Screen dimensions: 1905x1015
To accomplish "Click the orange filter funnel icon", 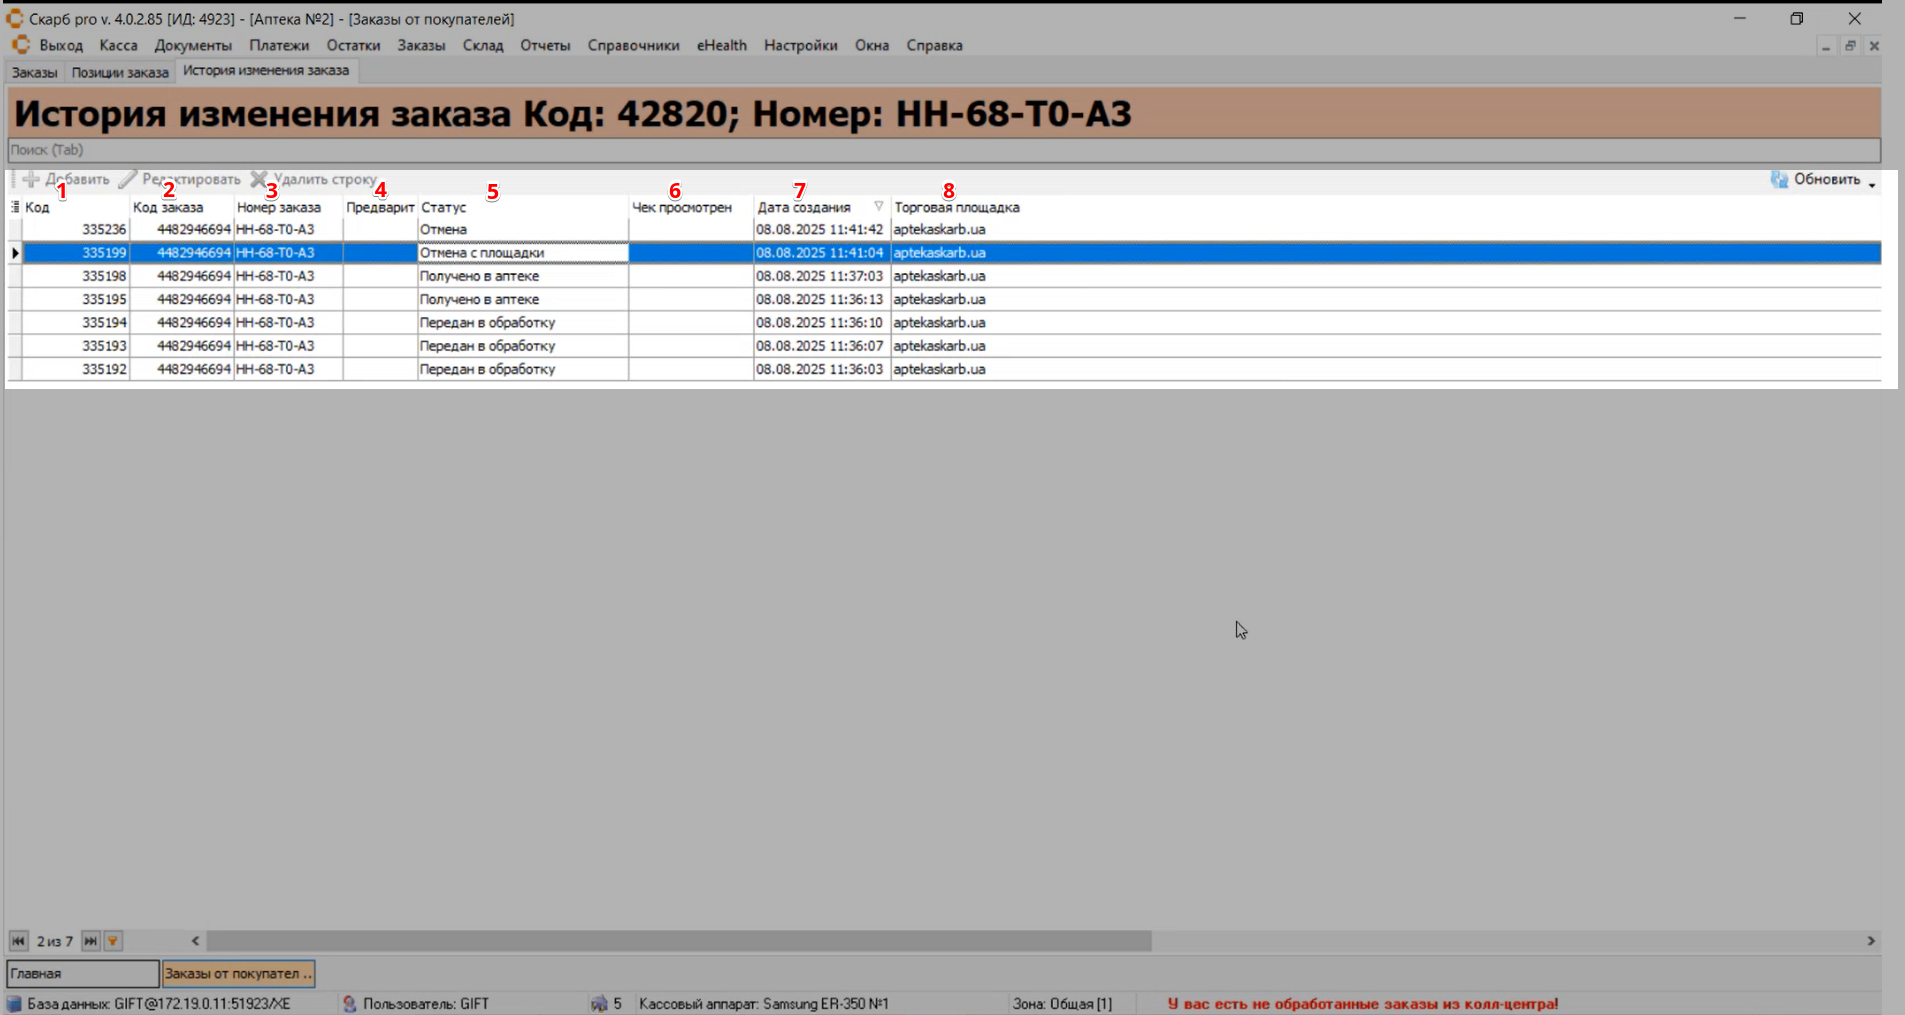I will coord(113,941).
